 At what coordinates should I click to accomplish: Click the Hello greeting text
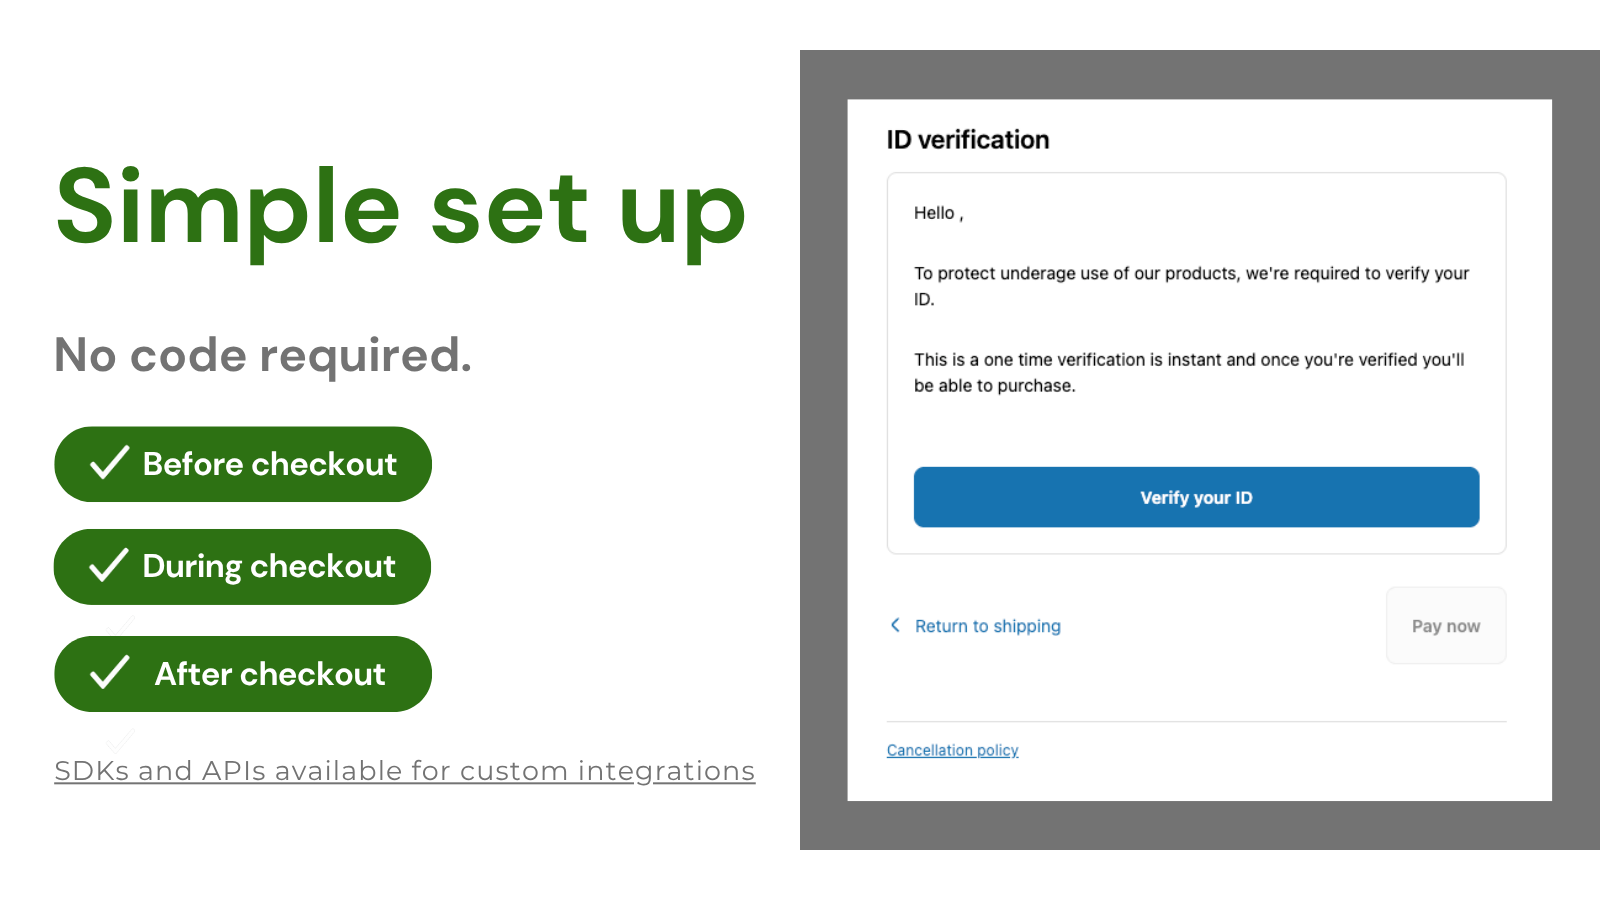[x=938, y=213]
